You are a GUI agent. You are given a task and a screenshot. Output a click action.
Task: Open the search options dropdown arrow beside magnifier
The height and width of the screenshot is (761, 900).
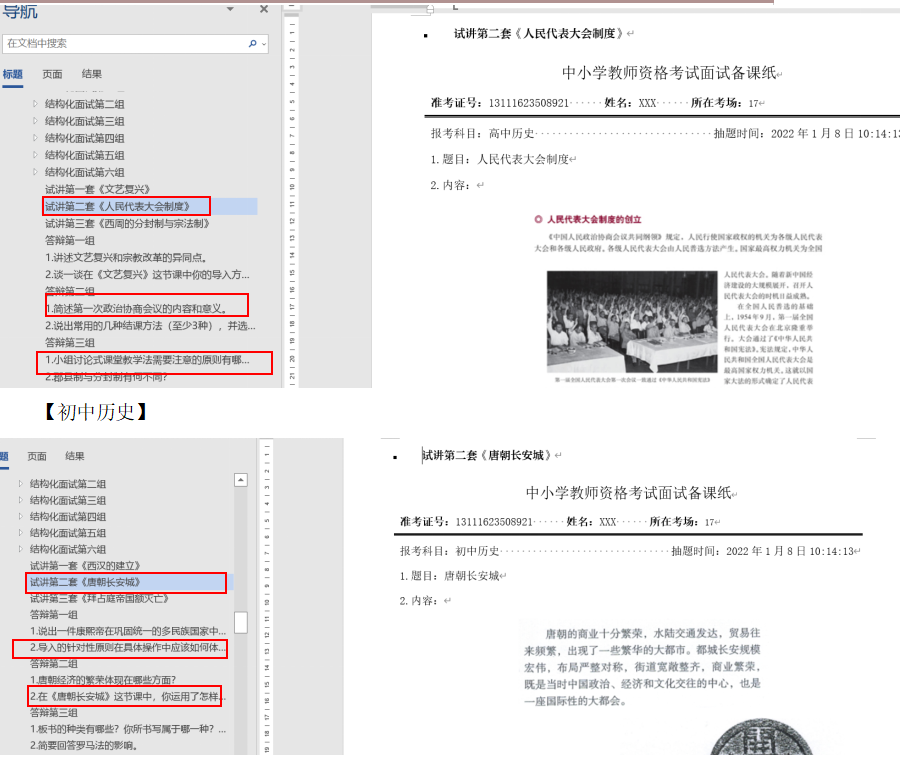[264, 45]
